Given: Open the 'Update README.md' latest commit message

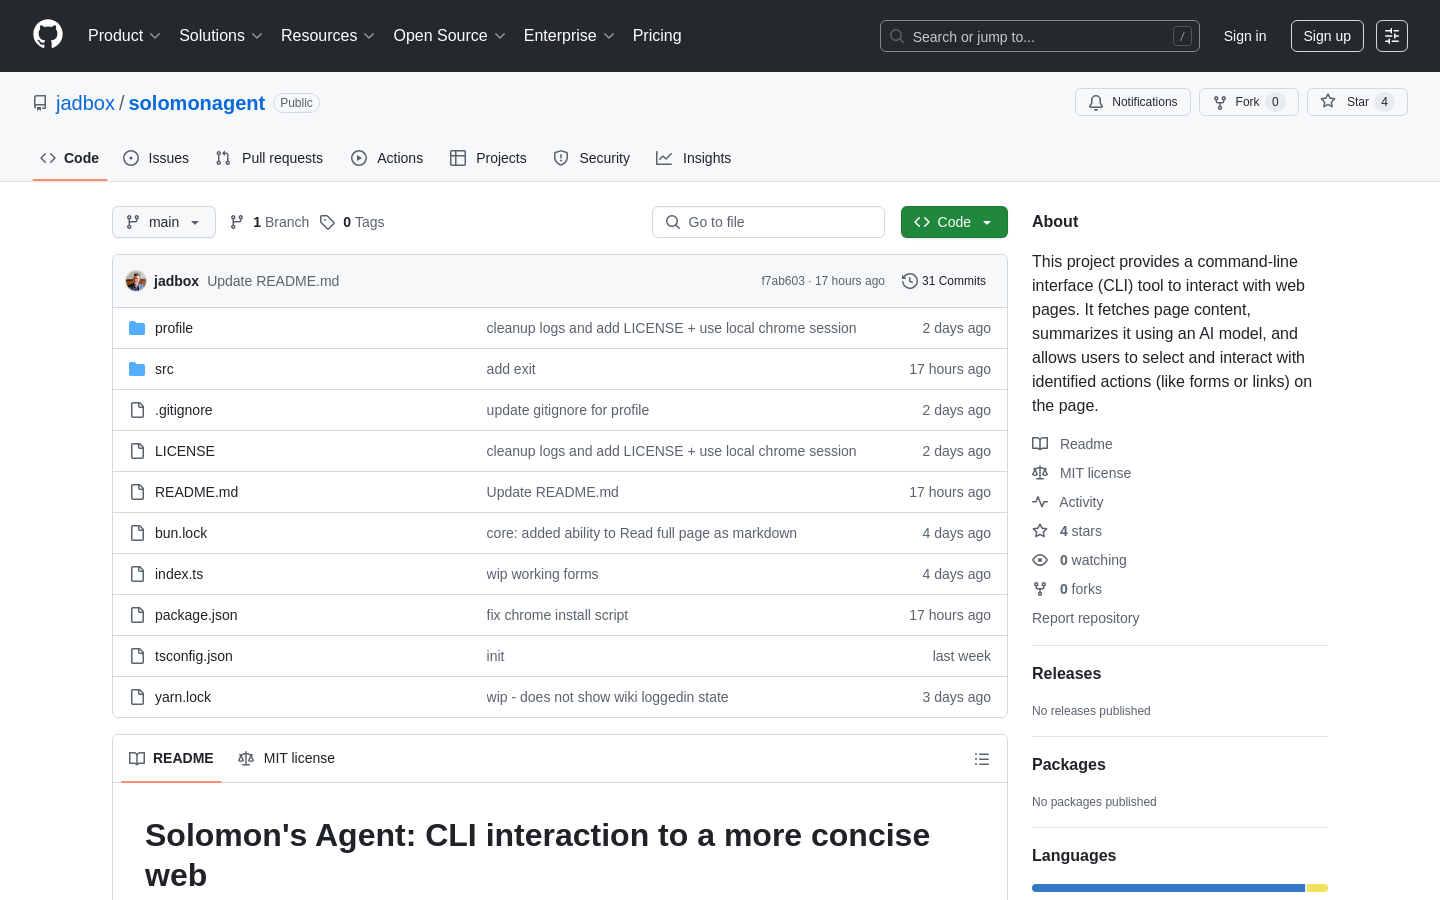Looking at the screenshot, I should point(273,281).
